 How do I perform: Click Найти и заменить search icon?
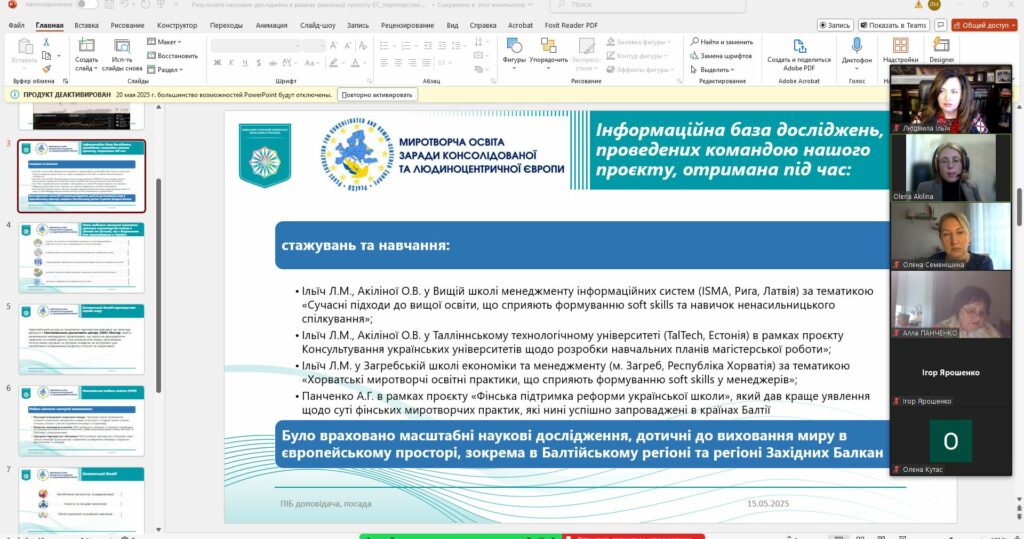[694, 41]
